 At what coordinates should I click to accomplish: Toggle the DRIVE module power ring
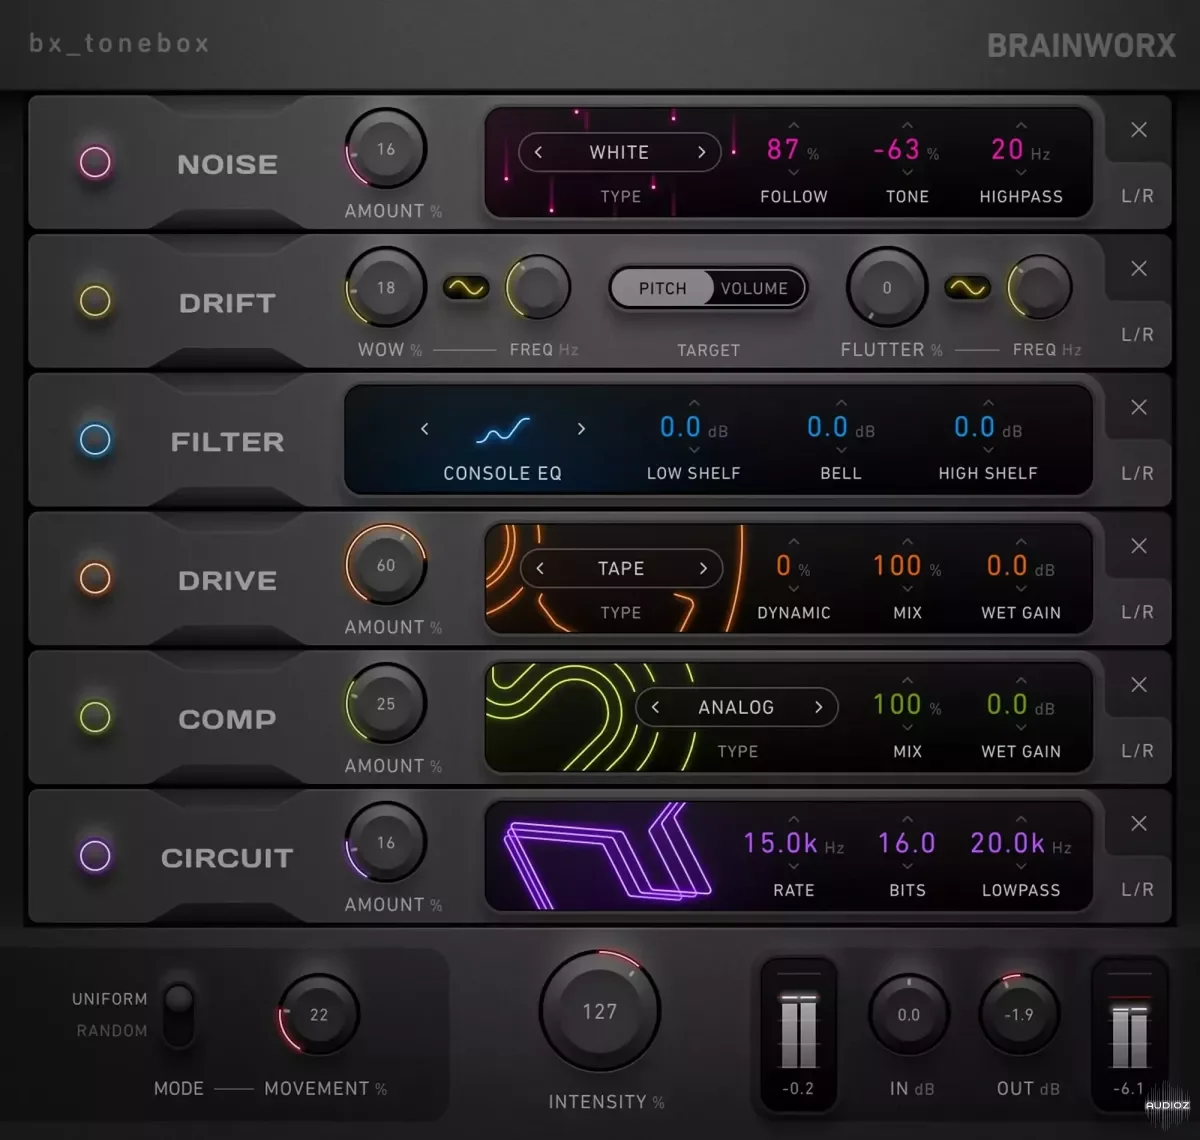point(95,578)
